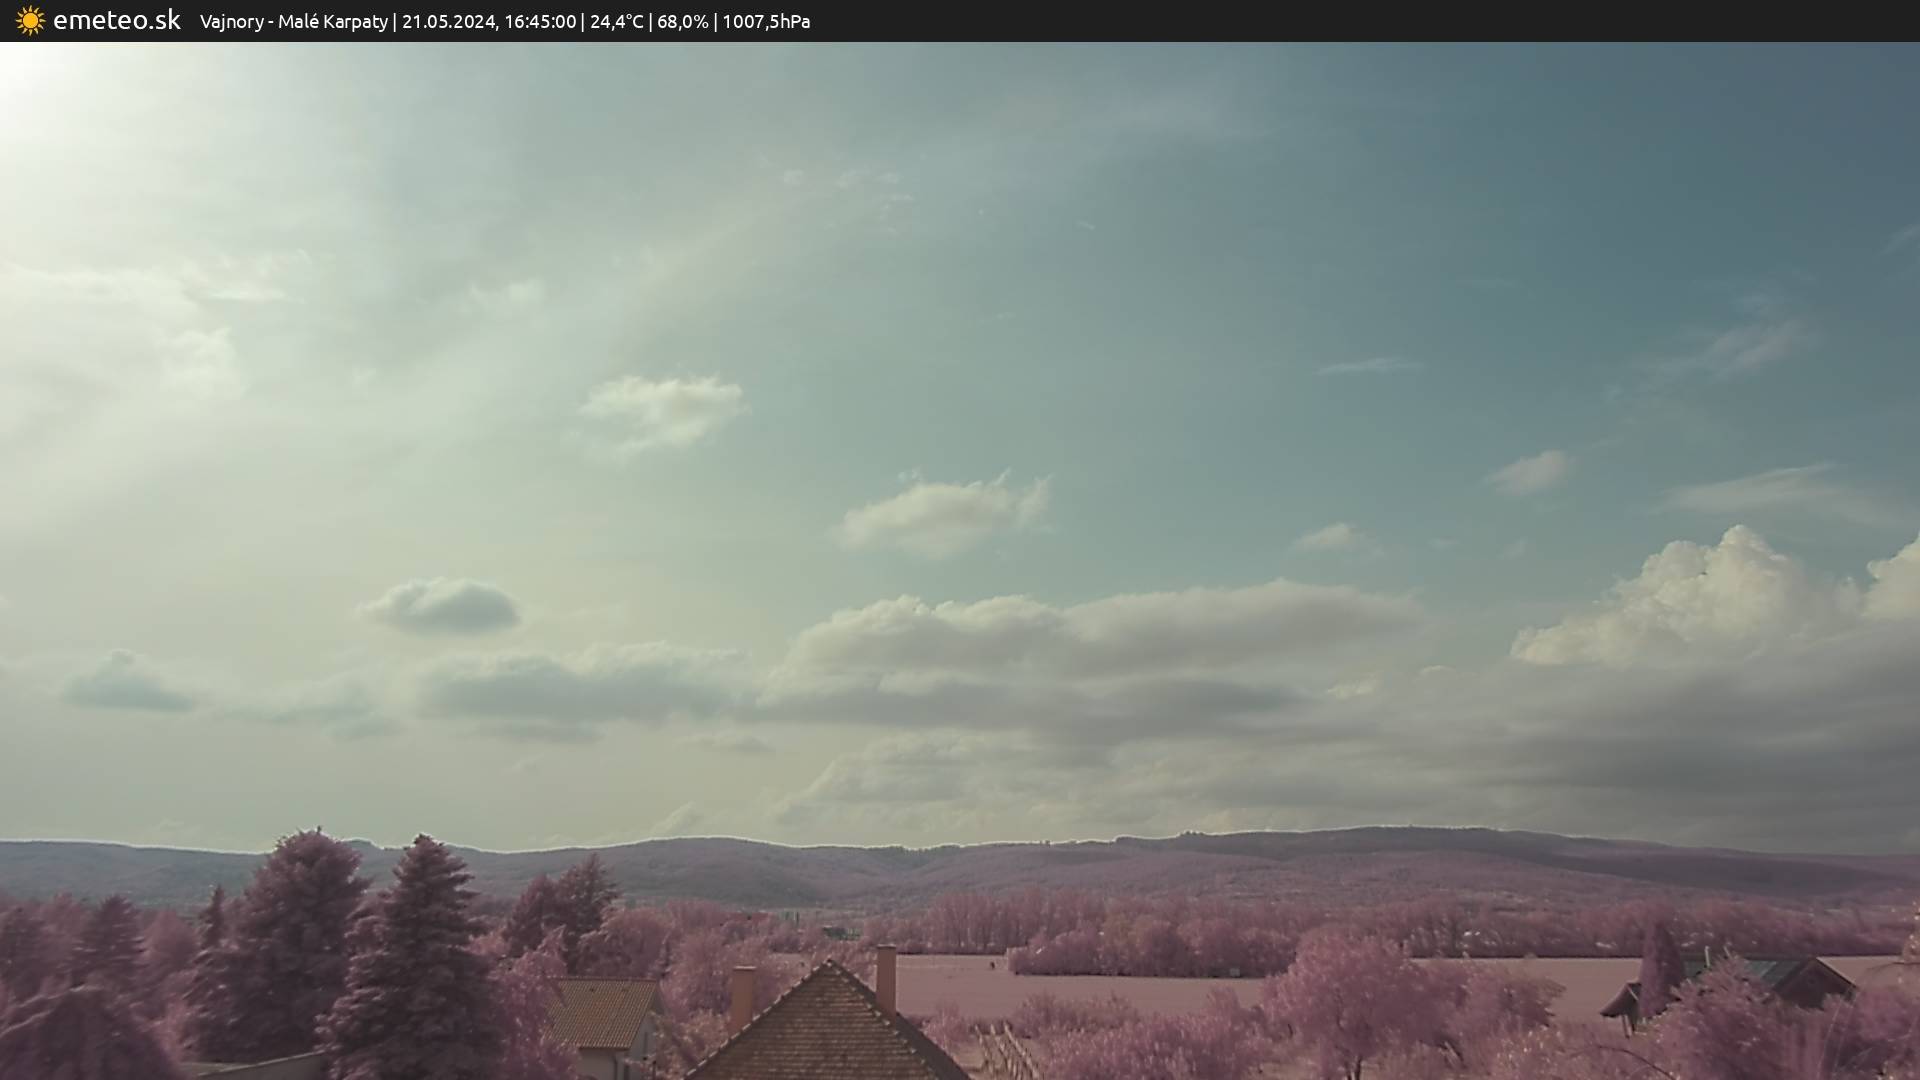Click the peak of the central tiled roof

point(828,965)
